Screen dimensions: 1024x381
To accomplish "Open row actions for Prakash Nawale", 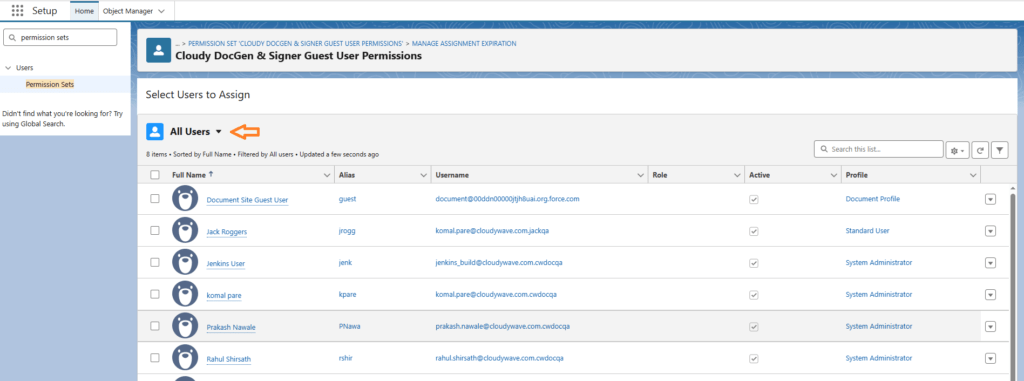I will (x=990, y=326).
